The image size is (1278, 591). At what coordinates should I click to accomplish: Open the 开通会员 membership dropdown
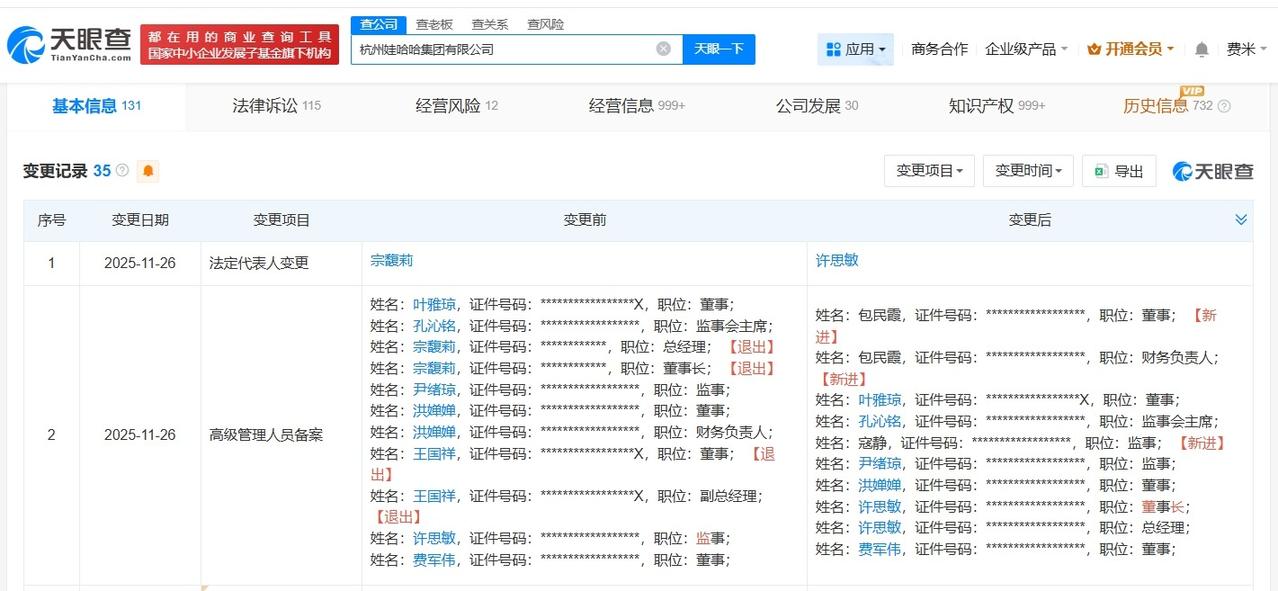[x=1130, y=49]
